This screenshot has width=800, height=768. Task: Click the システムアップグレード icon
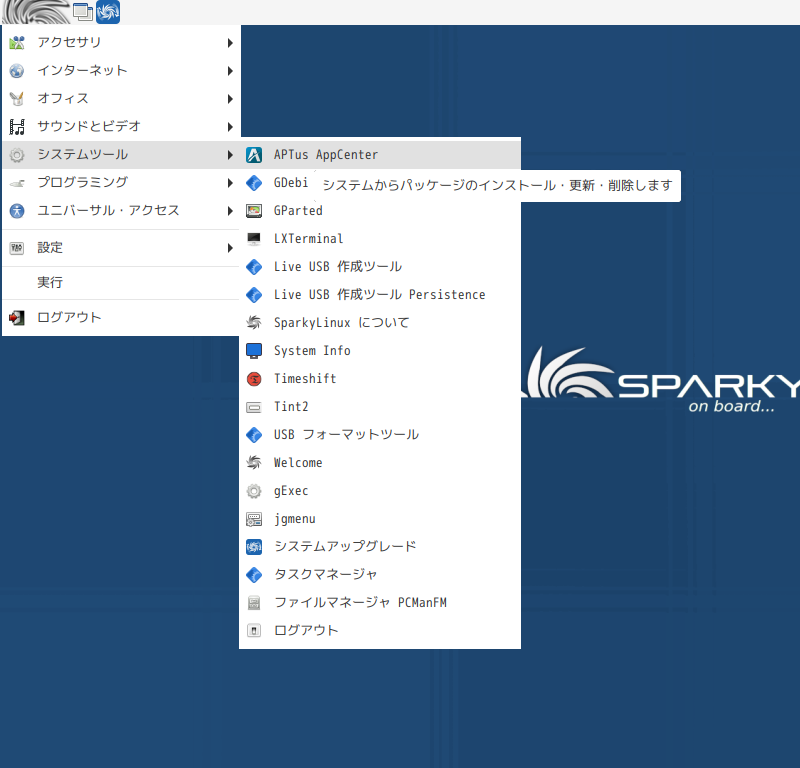click(254, 547)
